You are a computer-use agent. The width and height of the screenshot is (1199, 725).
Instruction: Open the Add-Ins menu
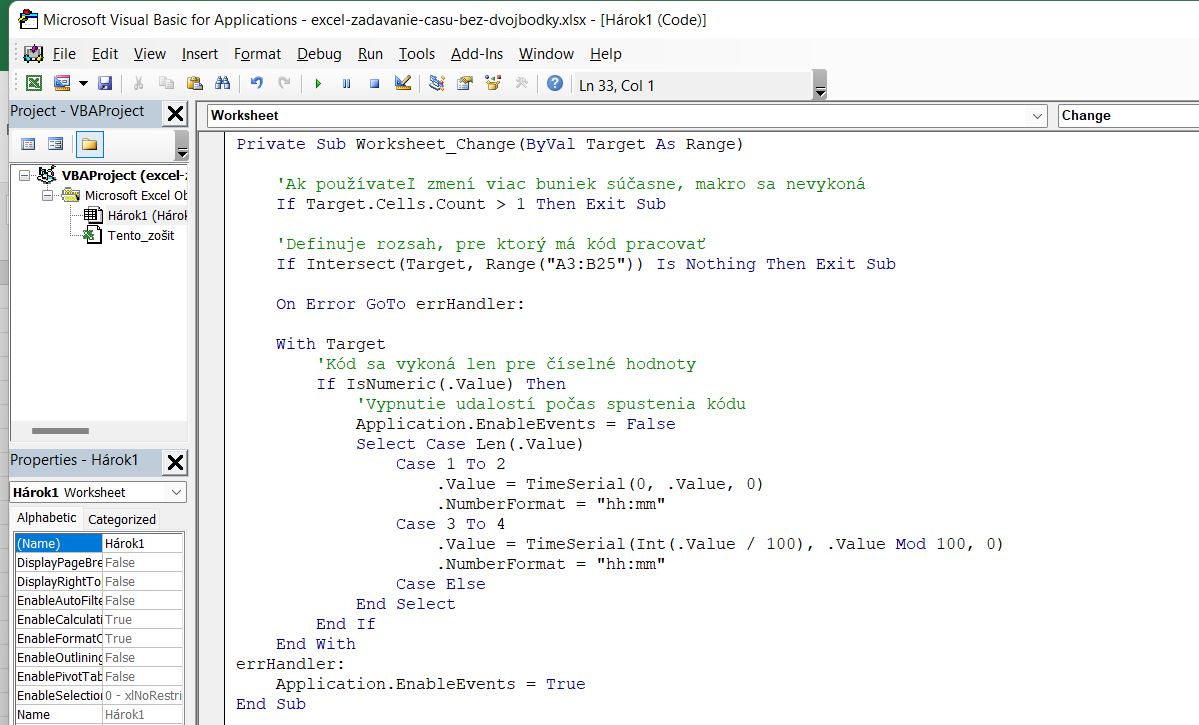click(476, 54)
